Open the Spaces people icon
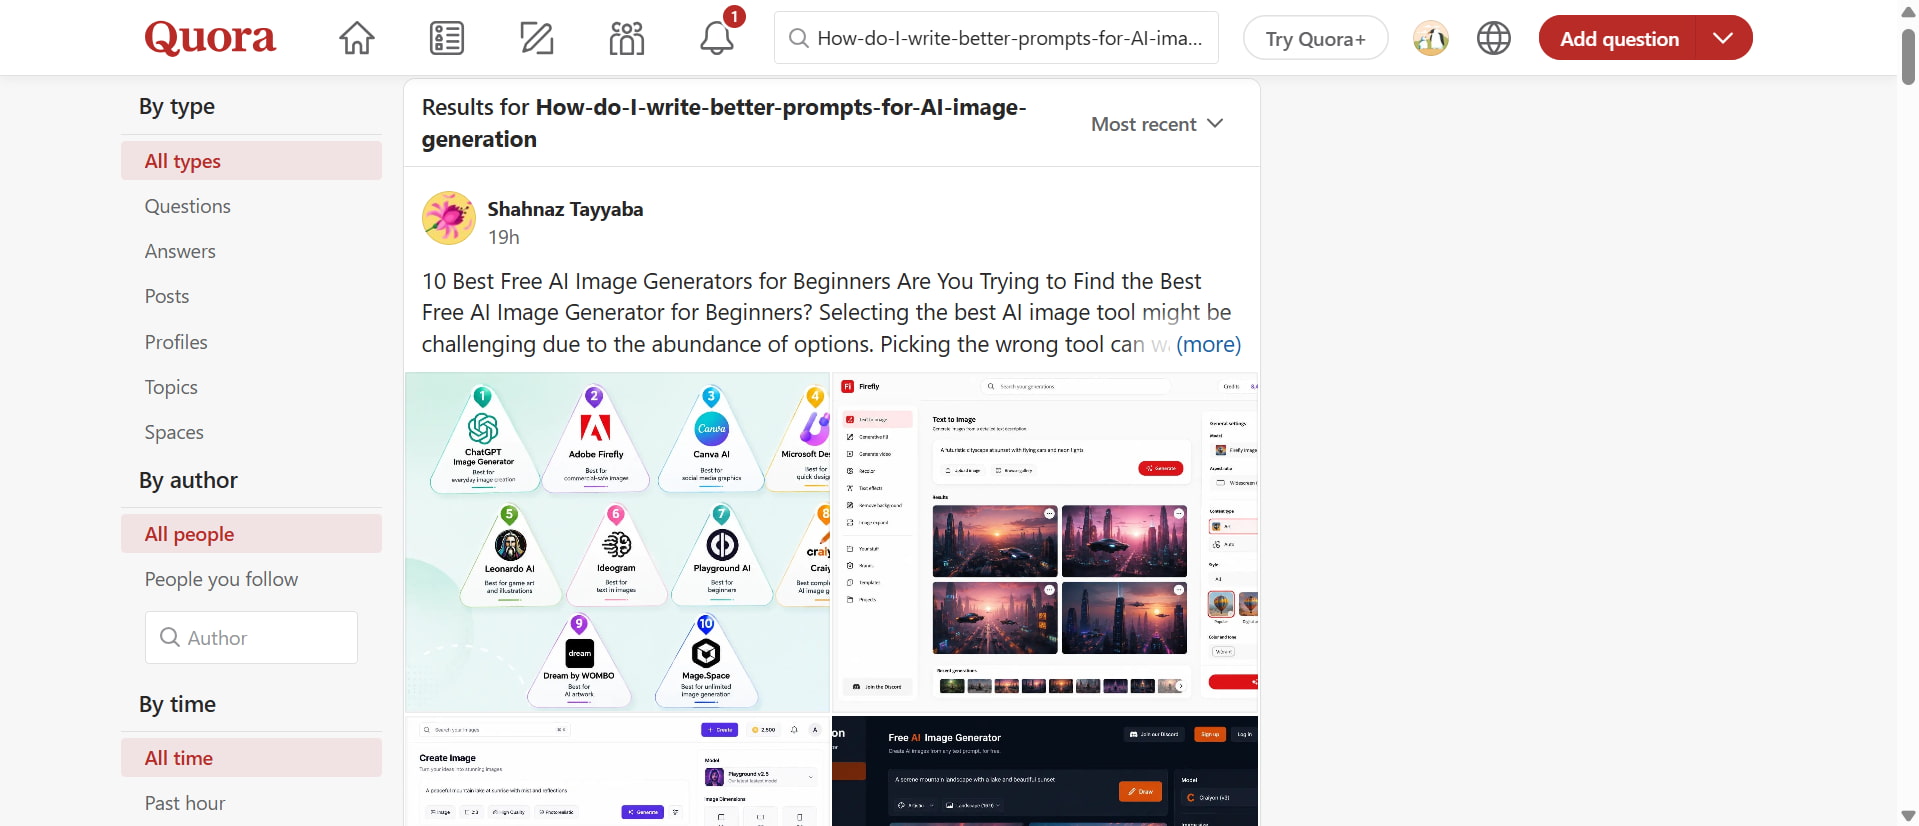 (627, 38)
